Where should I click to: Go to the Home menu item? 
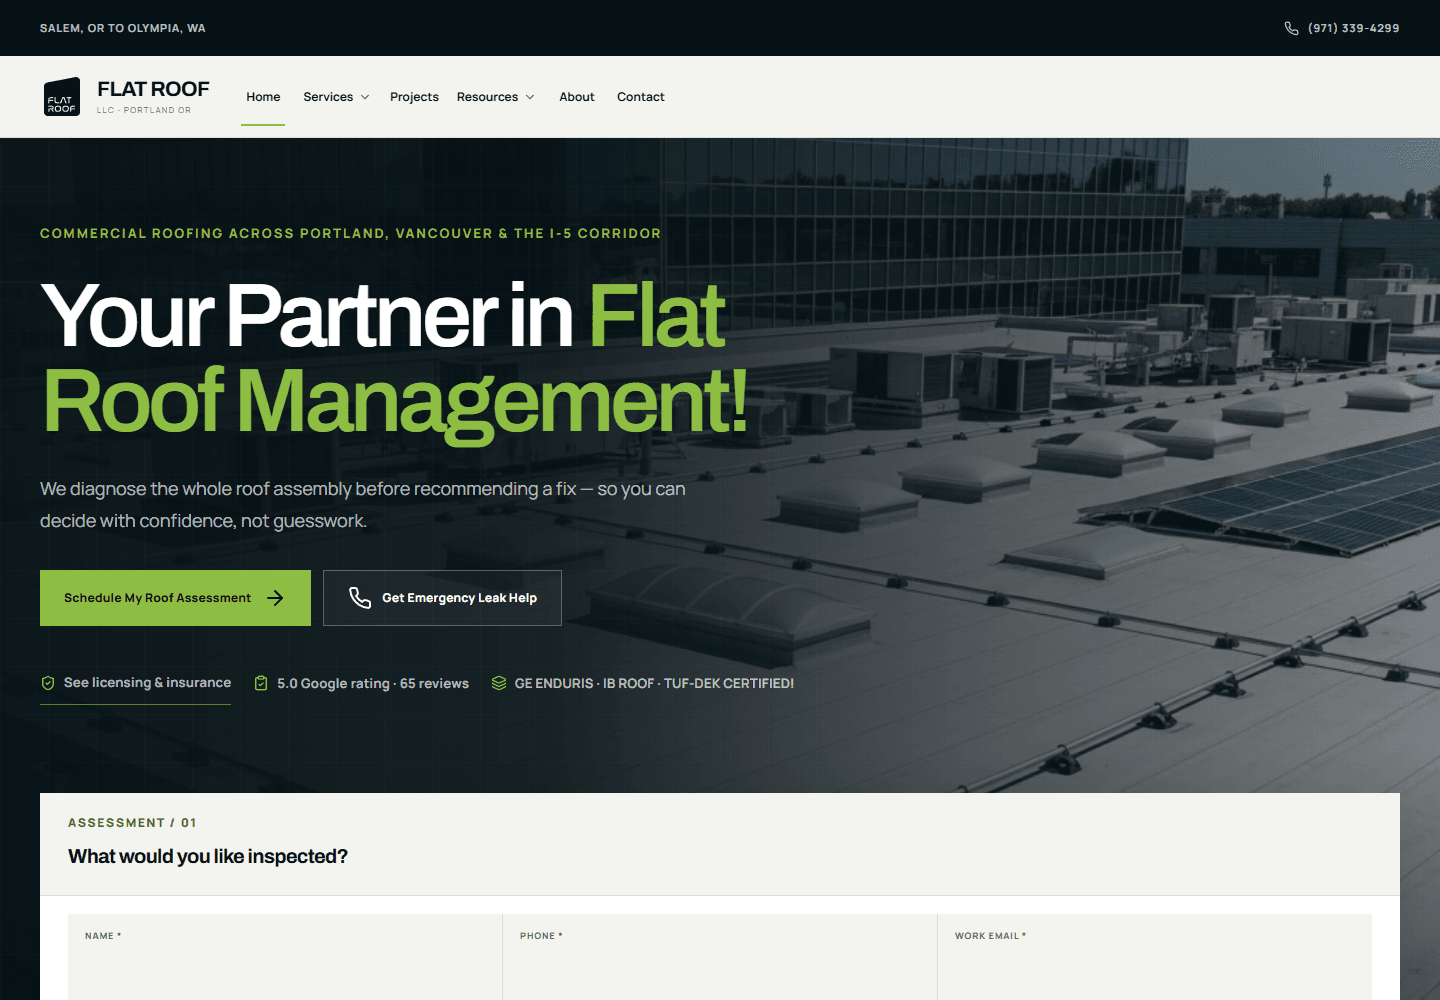(x=263, y=97)
